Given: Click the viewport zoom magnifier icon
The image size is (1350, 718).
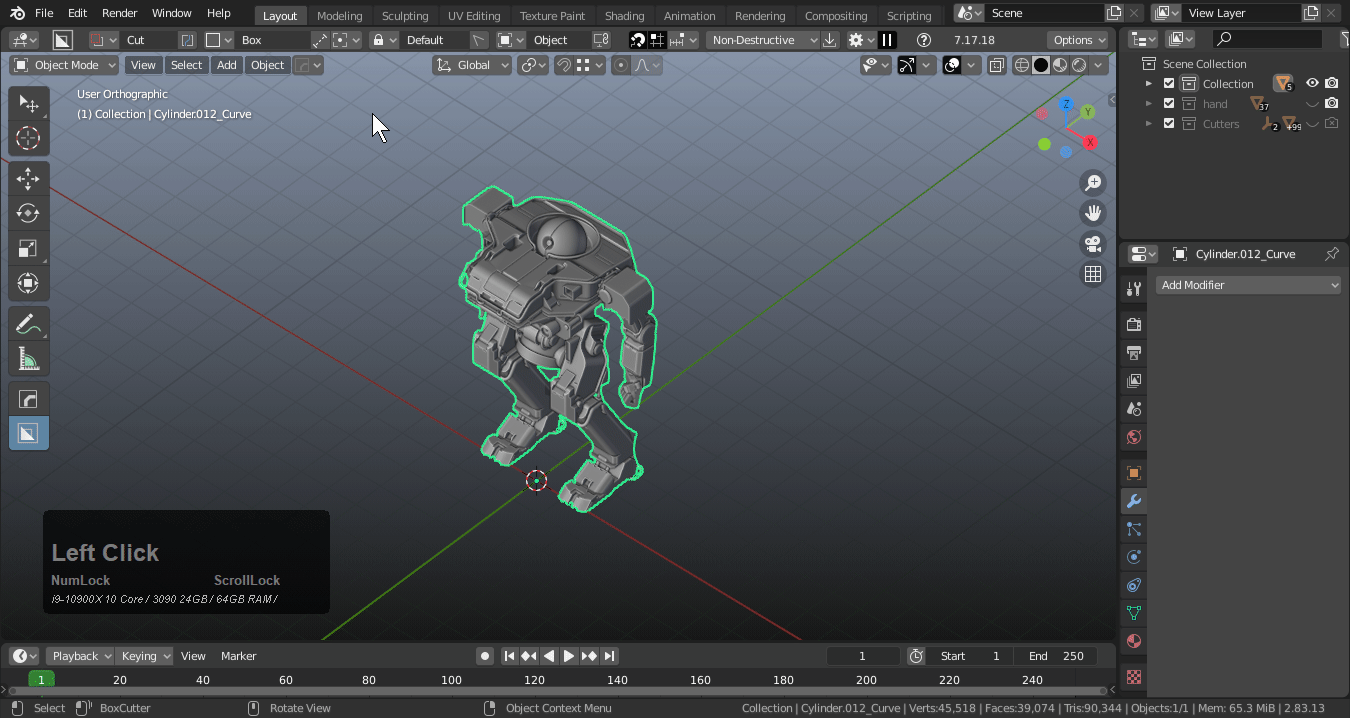Looking at the screenshot, I should [x=1093, y=183].
